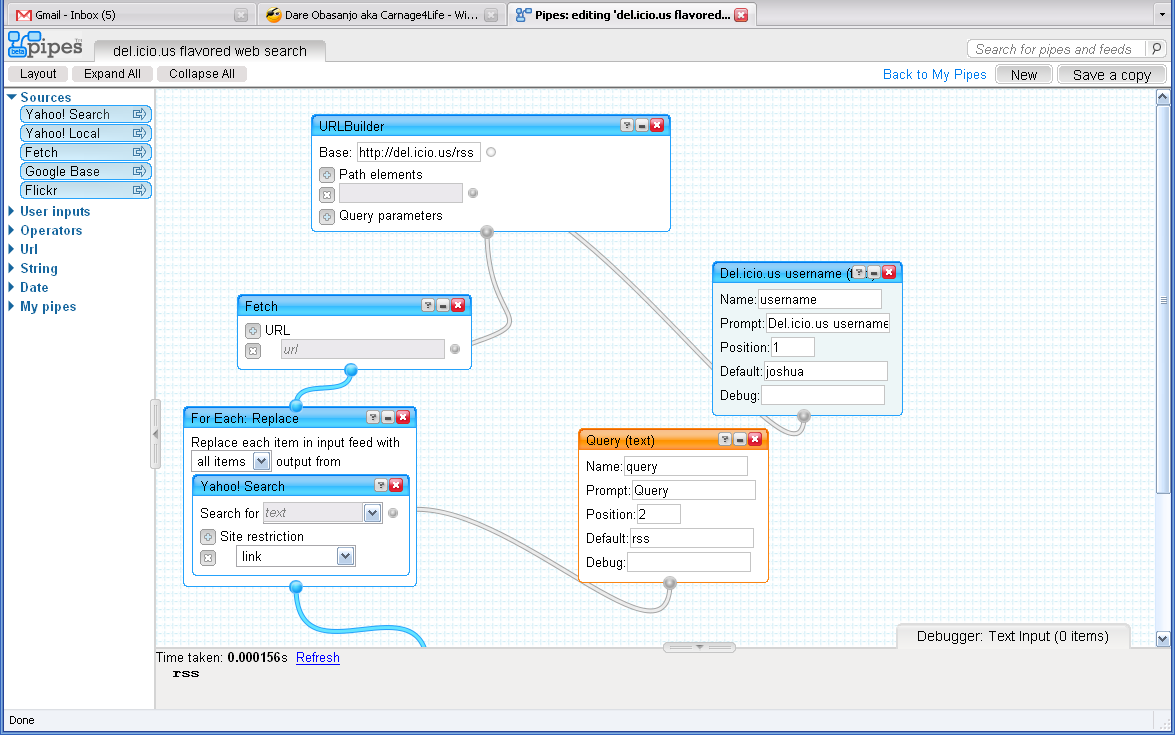Expand the Operators category
Screen dimensions: 1175x735
pyautogui.click(x=11, y=230)
